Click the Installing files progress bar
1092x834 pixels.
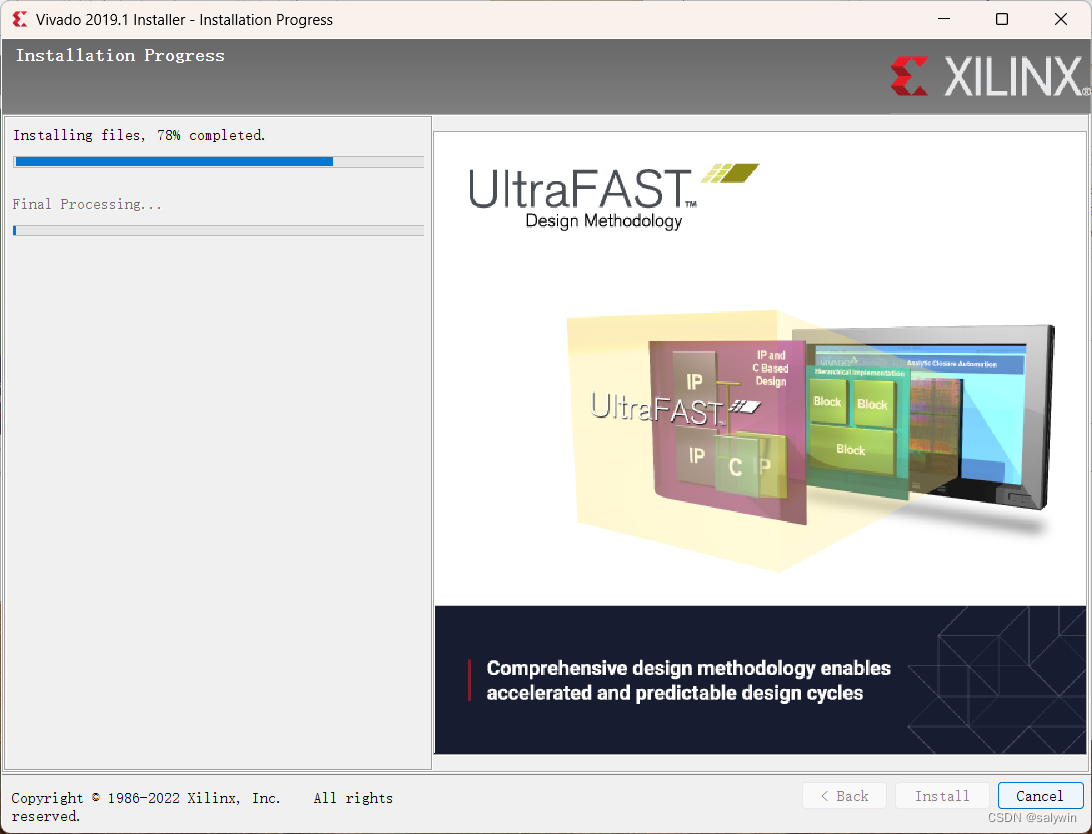click(x=219, y=162)
